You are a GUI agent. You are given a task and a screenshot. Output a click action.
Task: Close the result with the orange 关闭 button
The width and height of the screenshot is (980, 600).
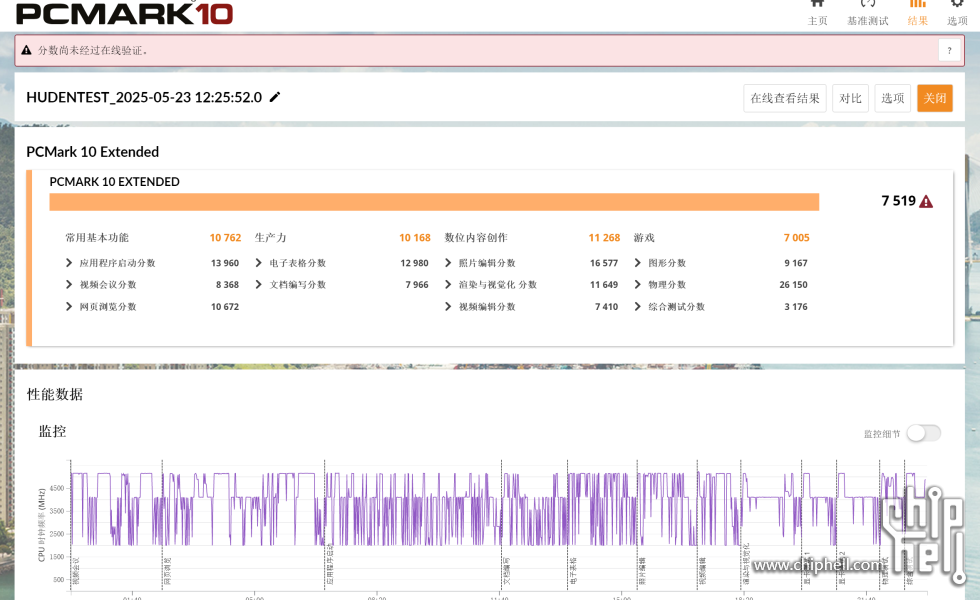pyautogui.click(x=935, y=98)
